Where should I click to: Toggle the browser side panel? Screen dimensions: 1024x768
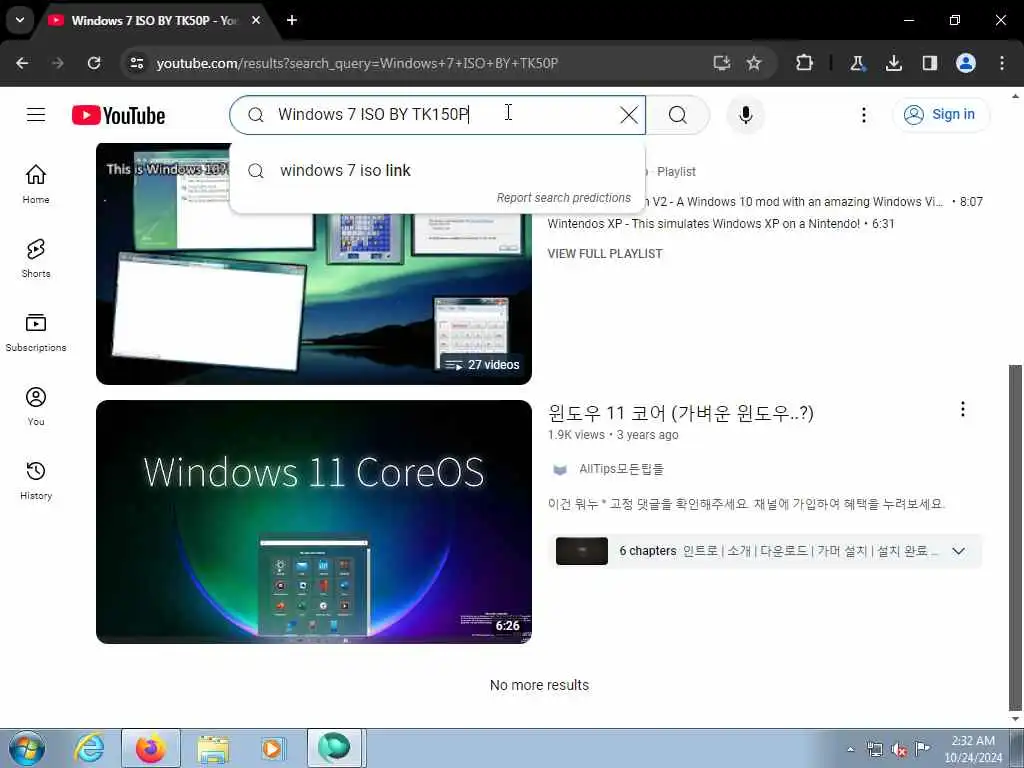[930, 63]
